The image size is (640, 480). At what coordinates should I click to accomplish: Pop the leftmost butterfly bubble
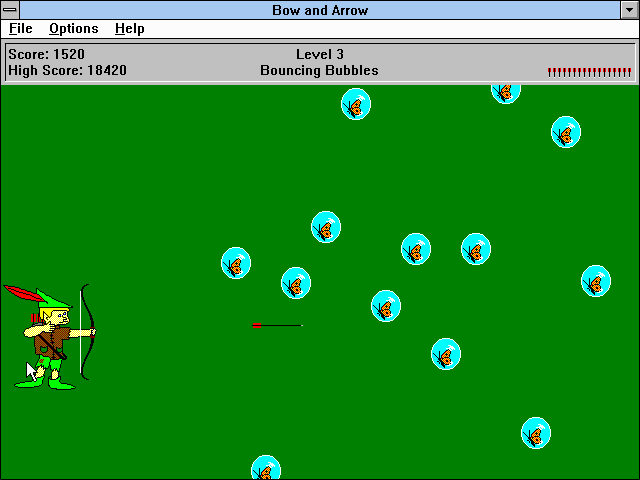[236, 264]
